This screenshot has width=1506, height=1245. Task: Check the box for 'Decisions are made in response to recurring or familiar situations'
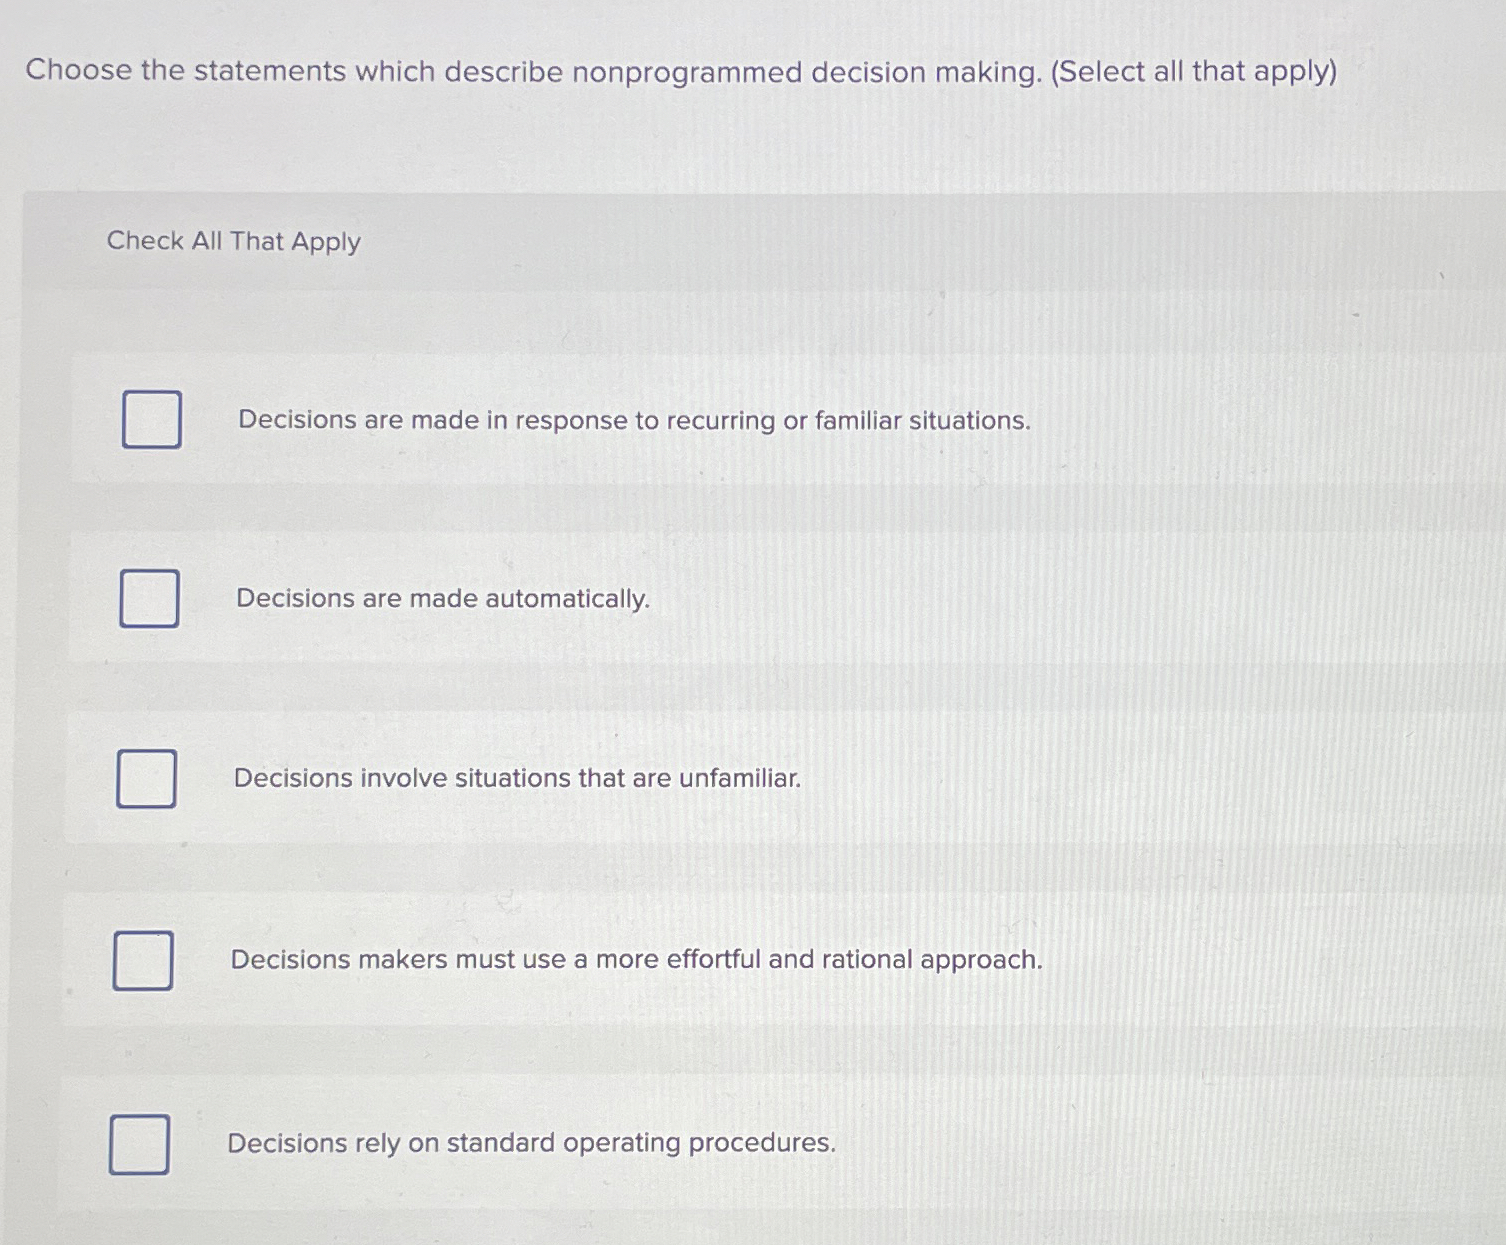tap(150, 420)
